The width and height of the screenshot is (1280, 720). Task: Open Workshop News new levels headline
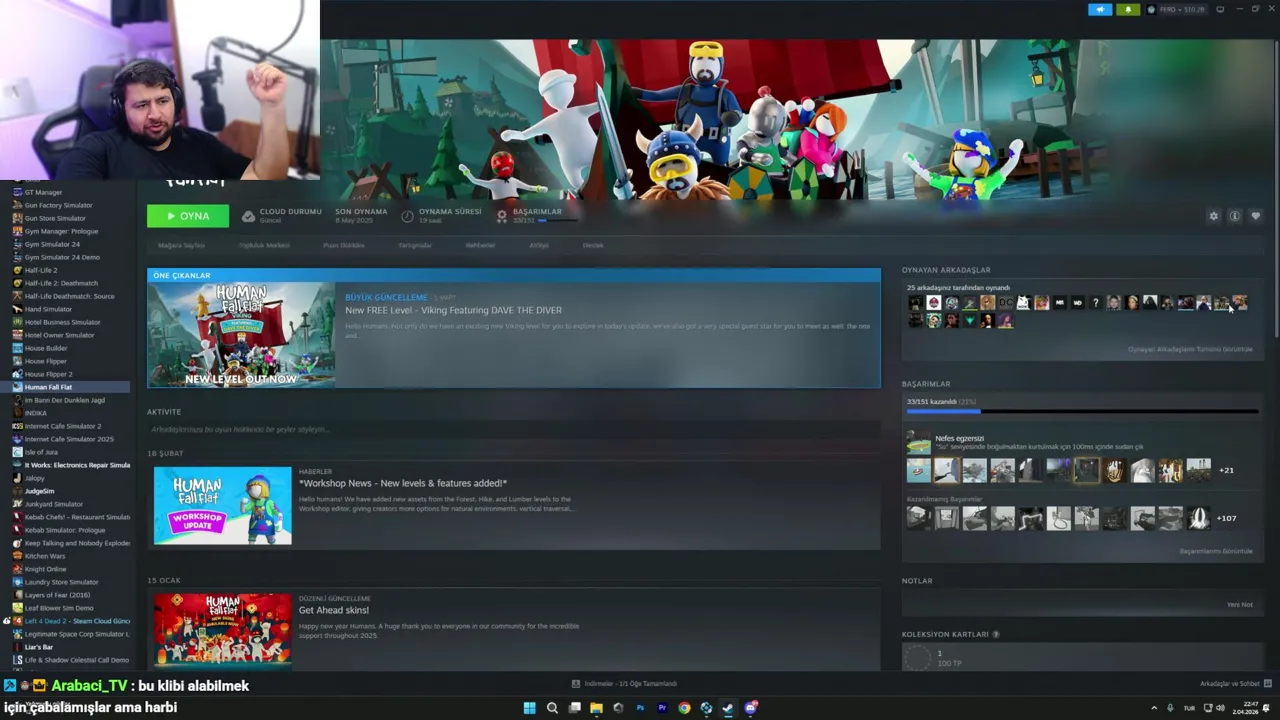[x=403, y=483]
